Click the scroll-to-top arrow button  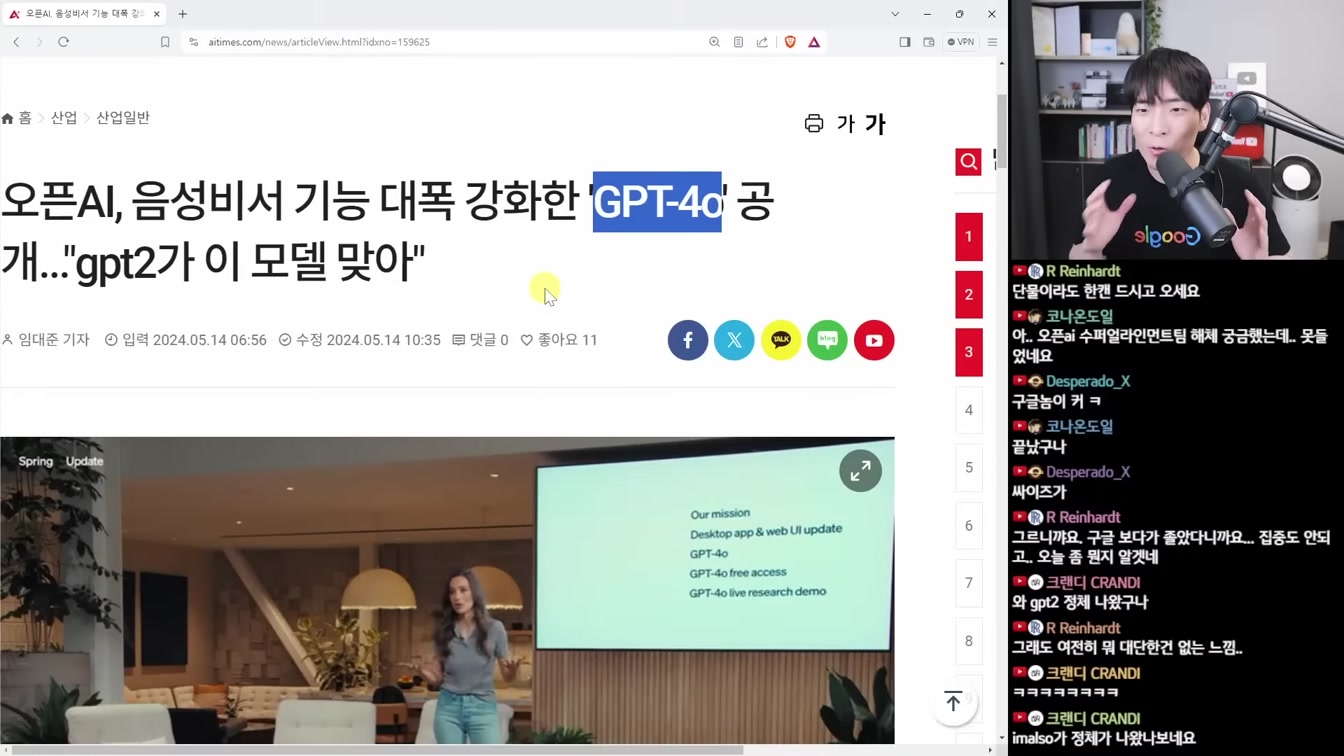953,702
